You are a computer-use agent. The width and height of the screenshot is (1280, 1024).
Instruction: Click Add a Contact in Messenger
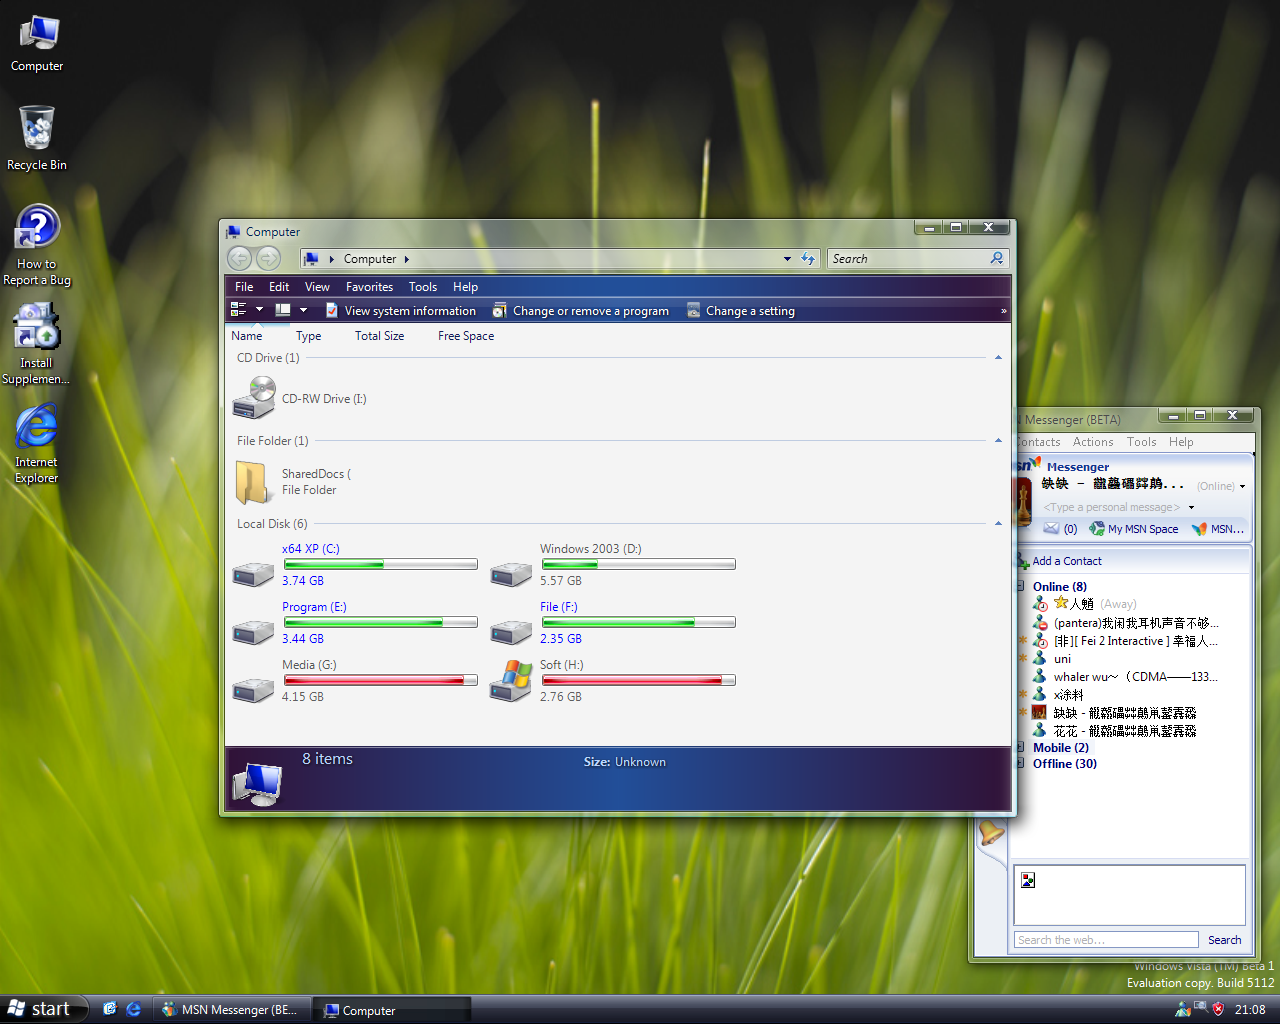(1059, 561)
